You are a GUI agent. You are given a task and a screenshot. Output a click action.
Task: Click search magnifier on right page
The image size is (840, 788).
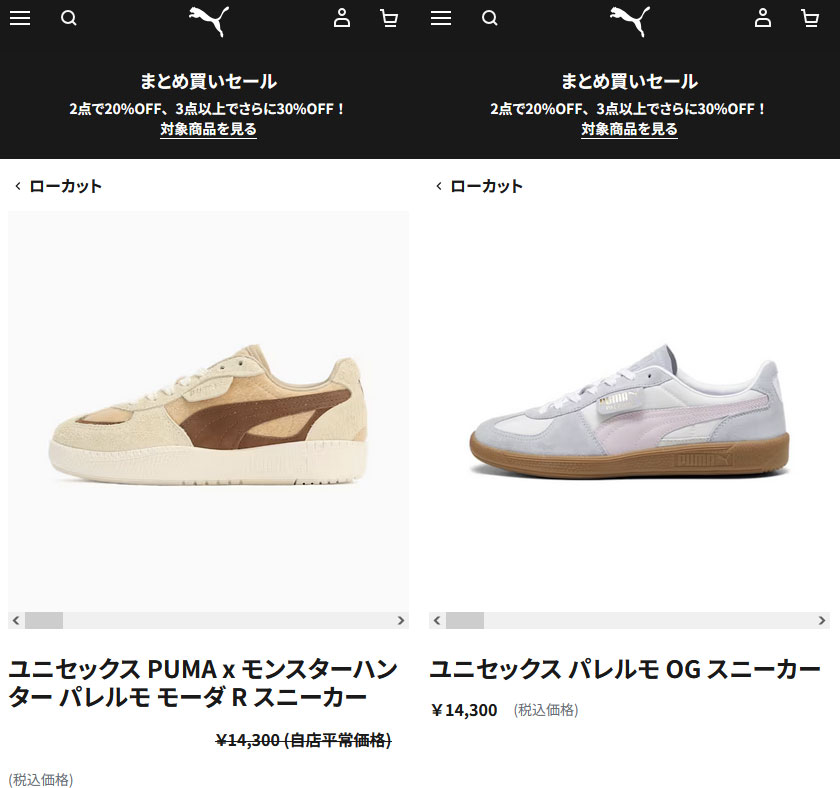pos(490,18)
